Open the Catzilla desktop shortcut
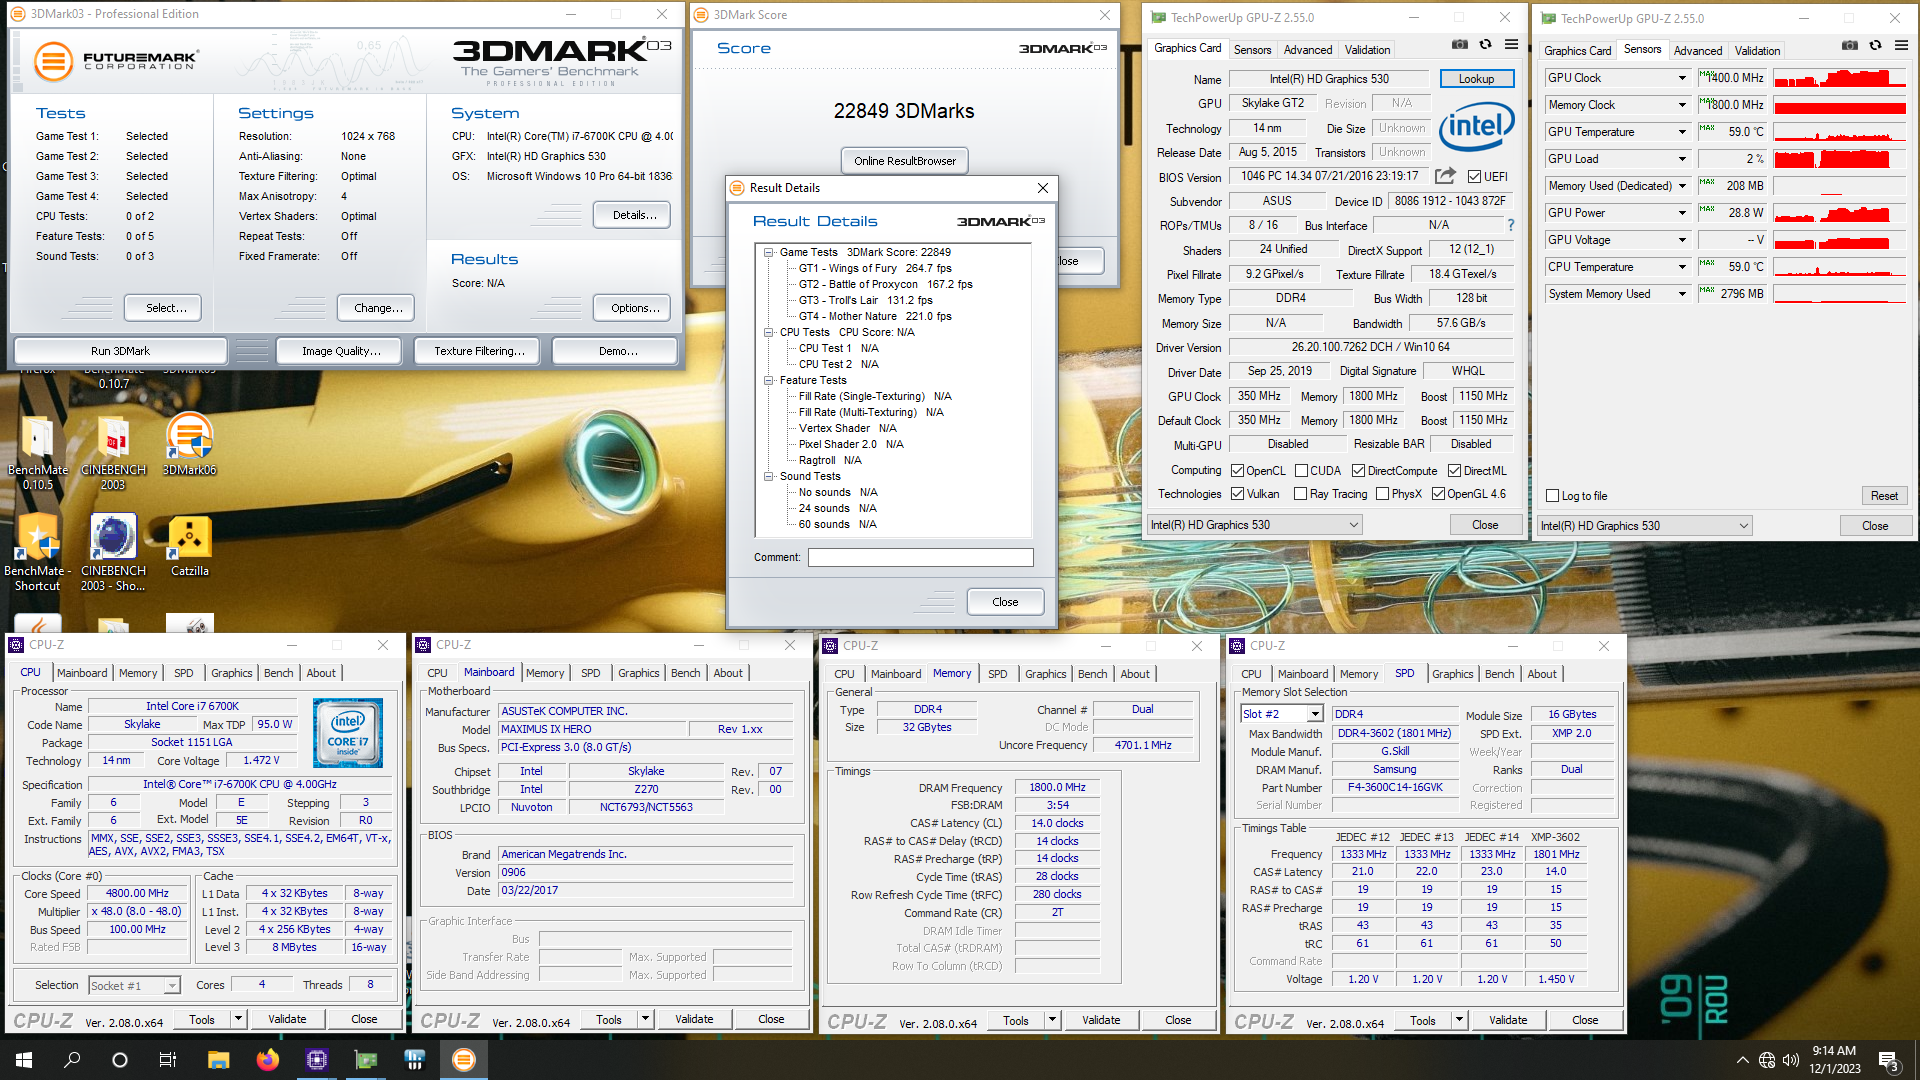This screenshot has width=1920, height=1080. pyautogui.click(x=189, y=547)
